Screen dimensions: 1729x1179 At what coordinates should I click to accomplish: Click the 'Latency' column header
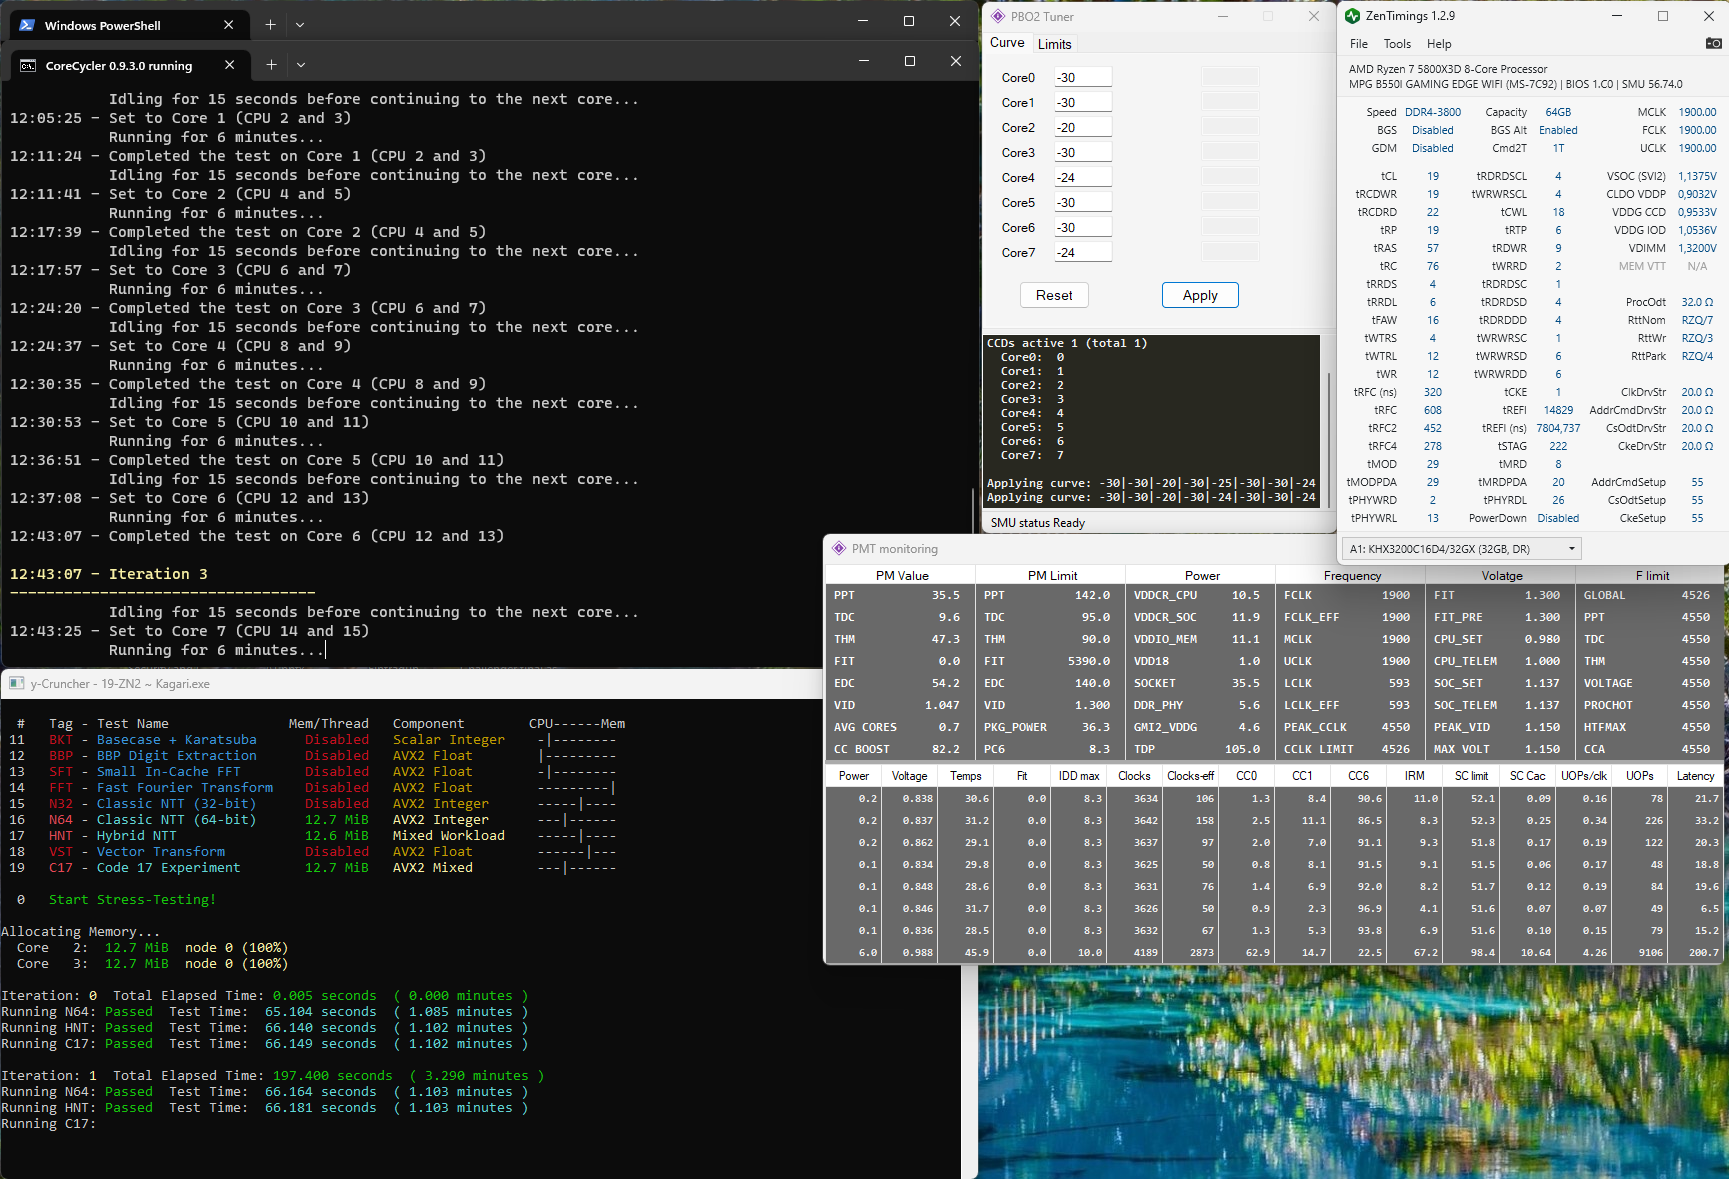coord(1695,776)
